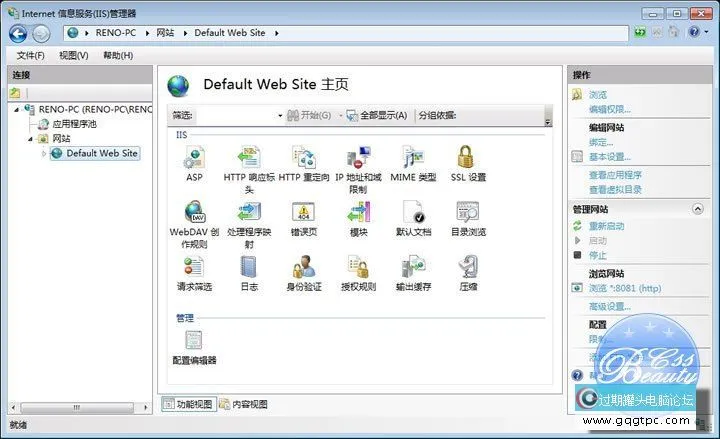This screenshot has height=439, width=720.
Task: Open HTTP 重定向 feature
Action: [304, 163]
